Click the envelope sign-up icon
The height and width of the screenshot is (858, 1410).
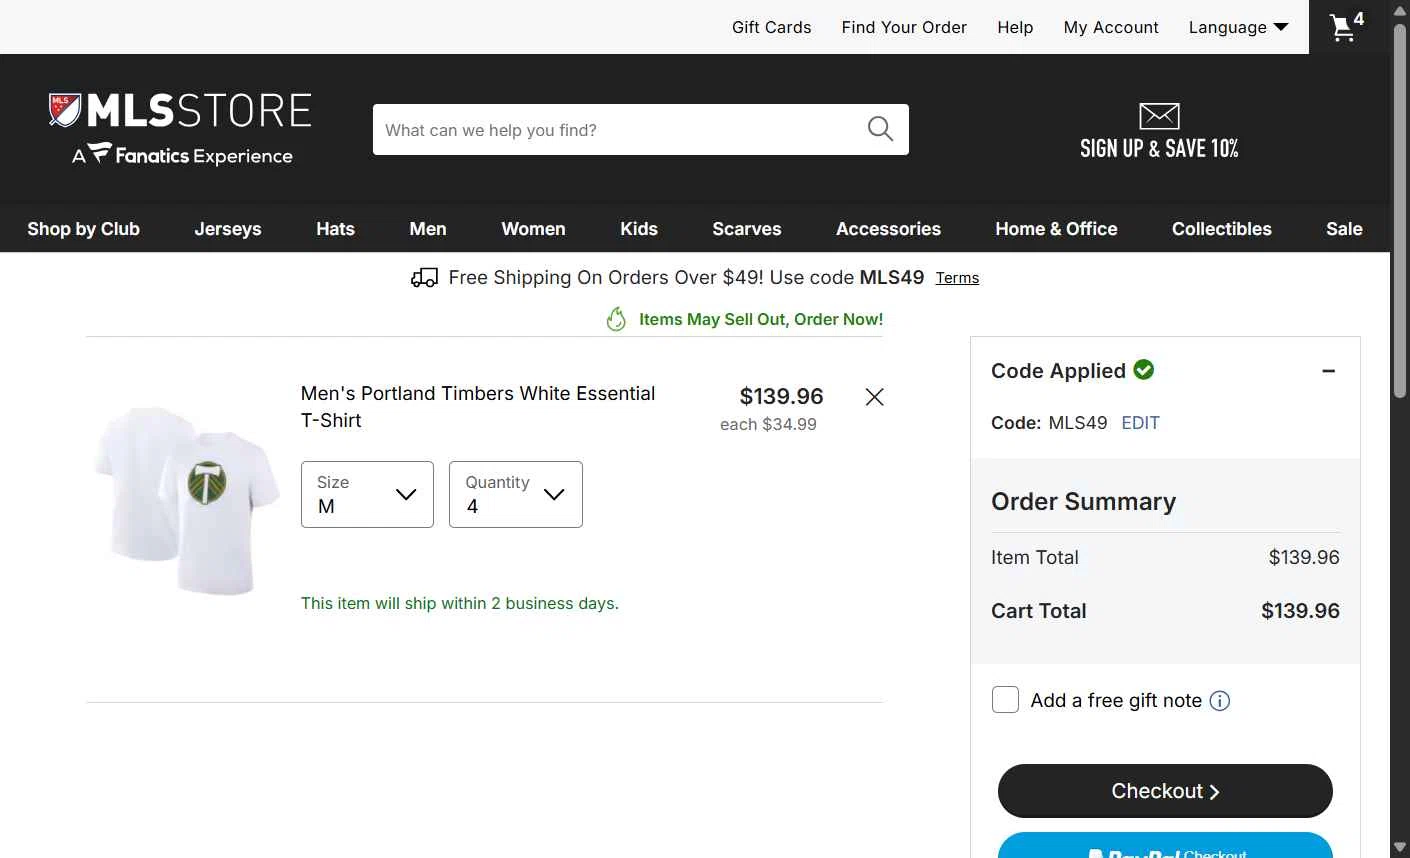click(x=1159, y=116)
